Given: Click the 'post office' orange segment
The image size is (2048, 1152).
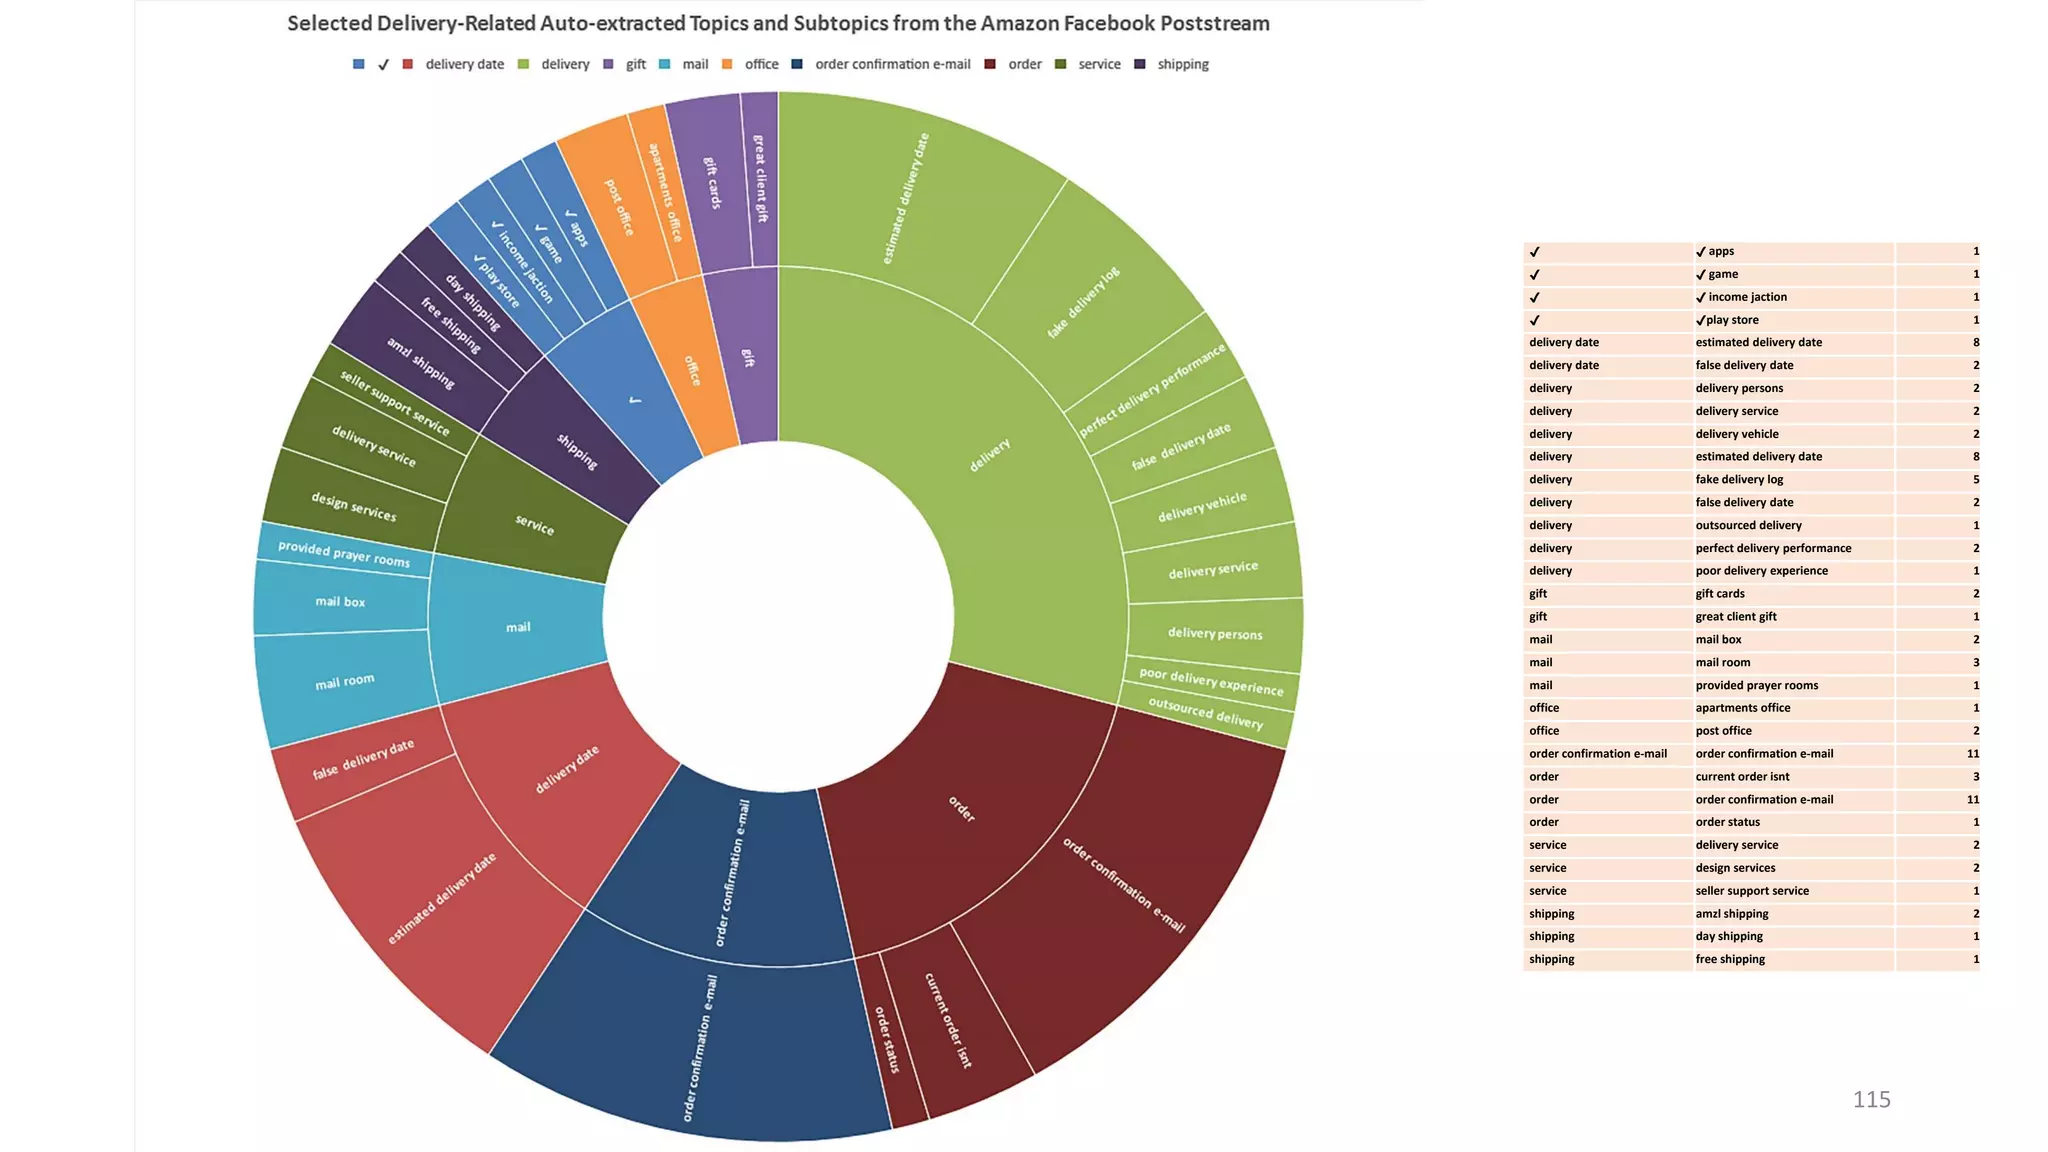Looking at the screenshot, I should [x=618, y=208].
